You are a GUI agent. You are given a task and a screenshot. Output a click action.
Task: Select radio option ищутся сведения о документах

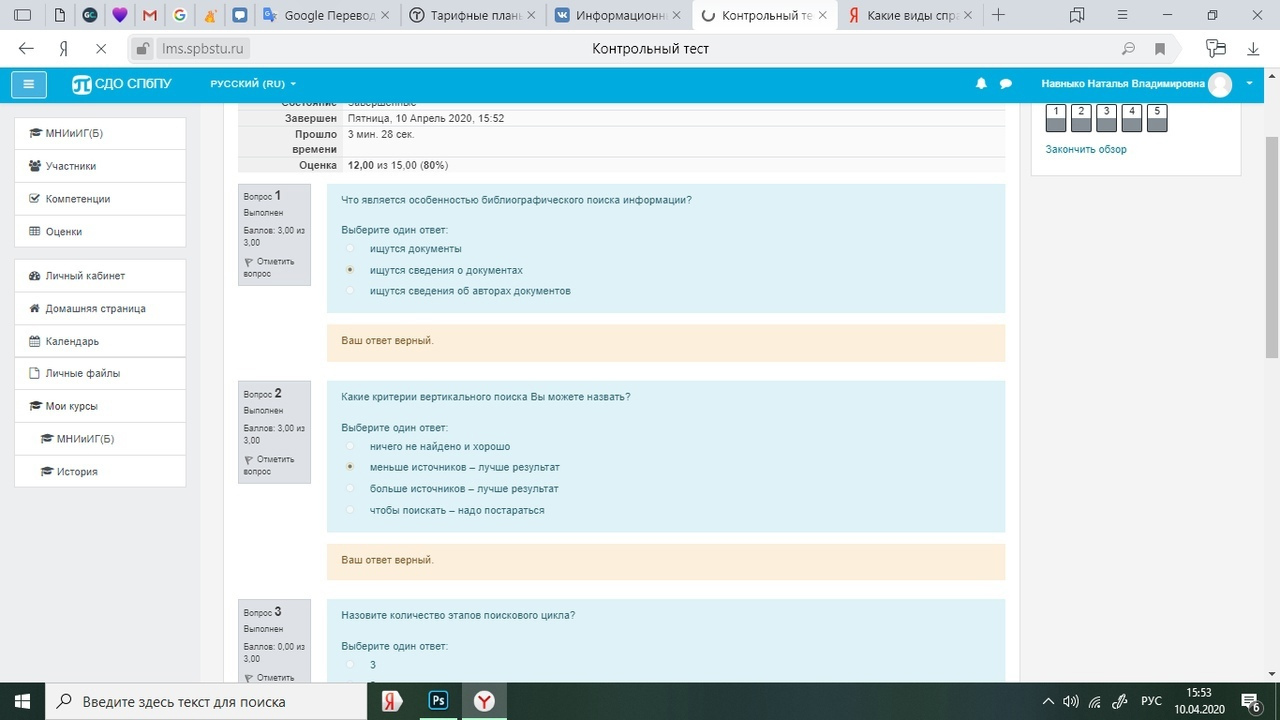point(350,270)
